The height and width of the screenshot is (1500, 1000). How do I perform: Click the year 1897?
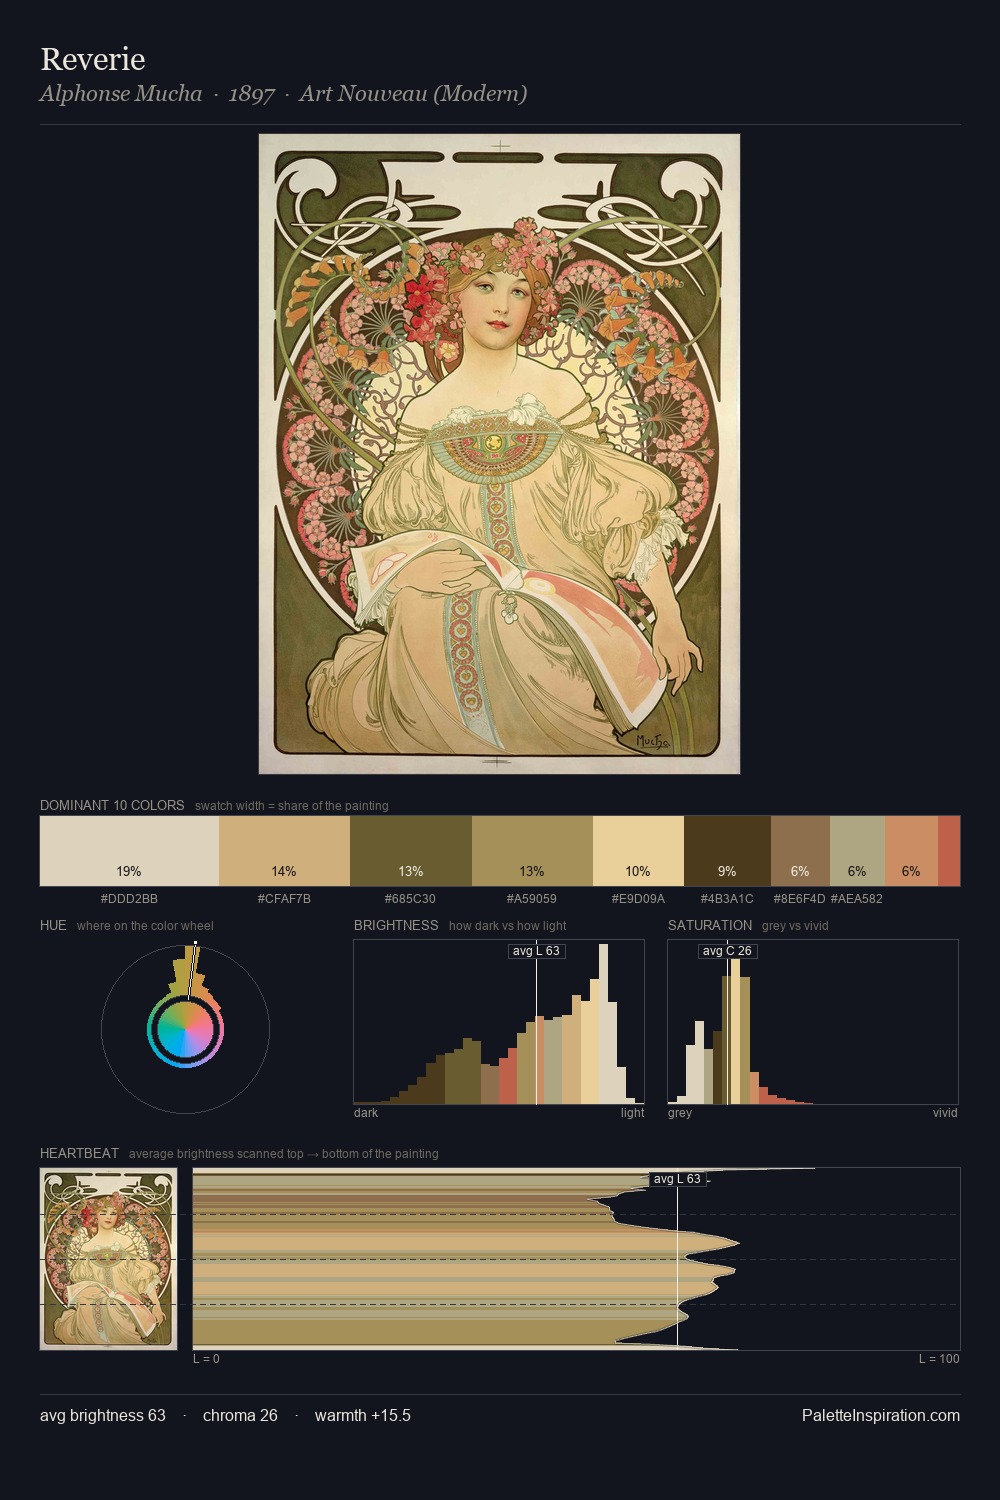[251, 94]
